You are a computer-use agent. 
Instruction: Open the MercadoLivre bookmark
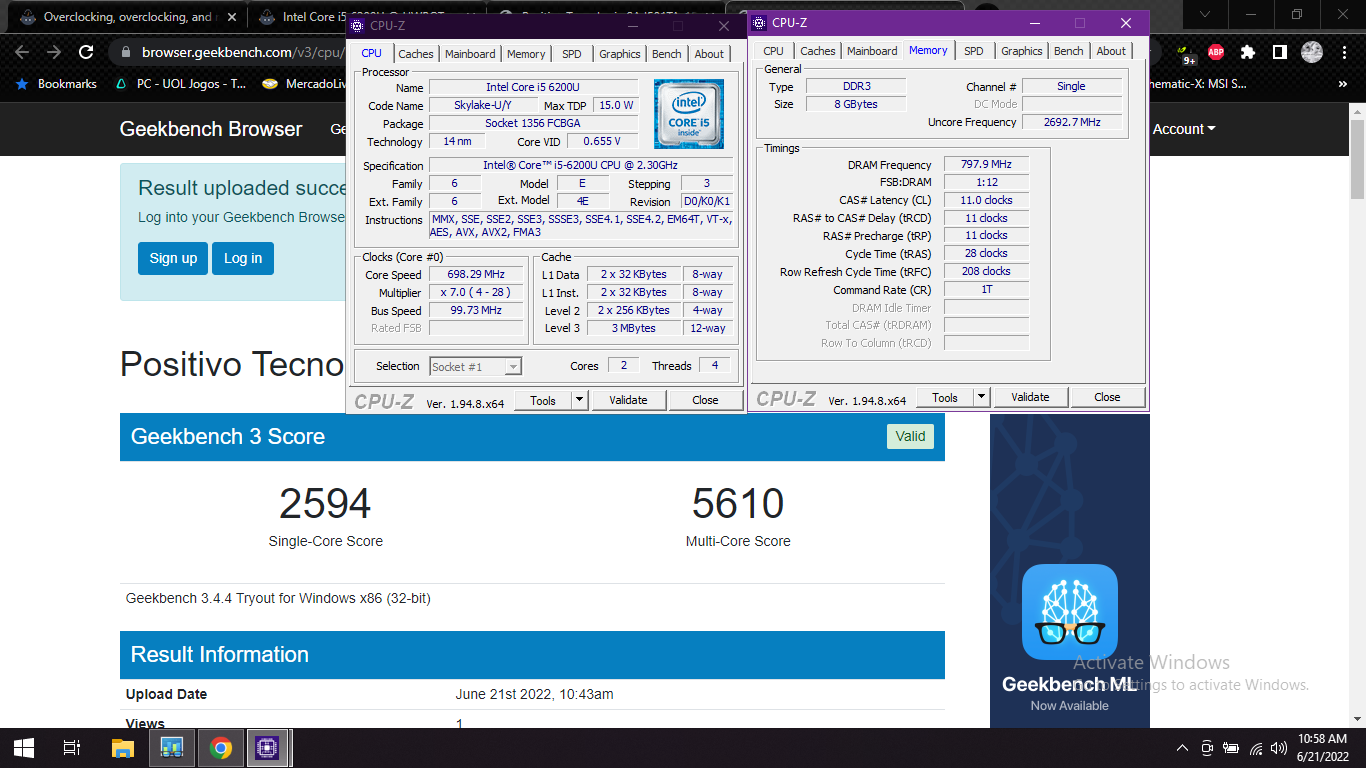304,84
